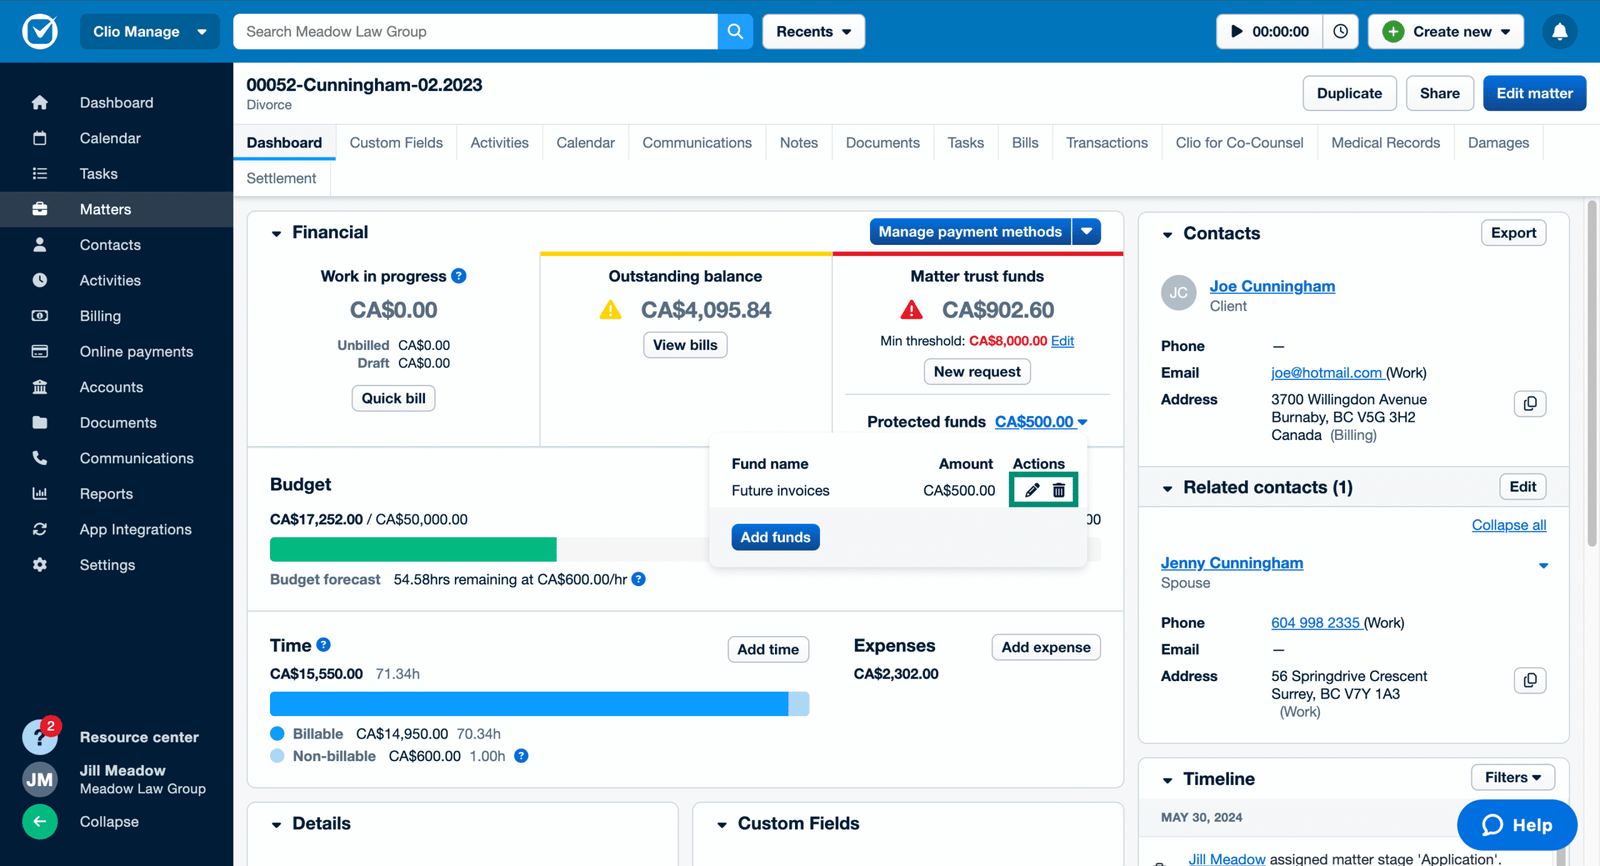Open the Create new dropdown
Screen dimensions: 1600x866
(x=1446, y=31)
